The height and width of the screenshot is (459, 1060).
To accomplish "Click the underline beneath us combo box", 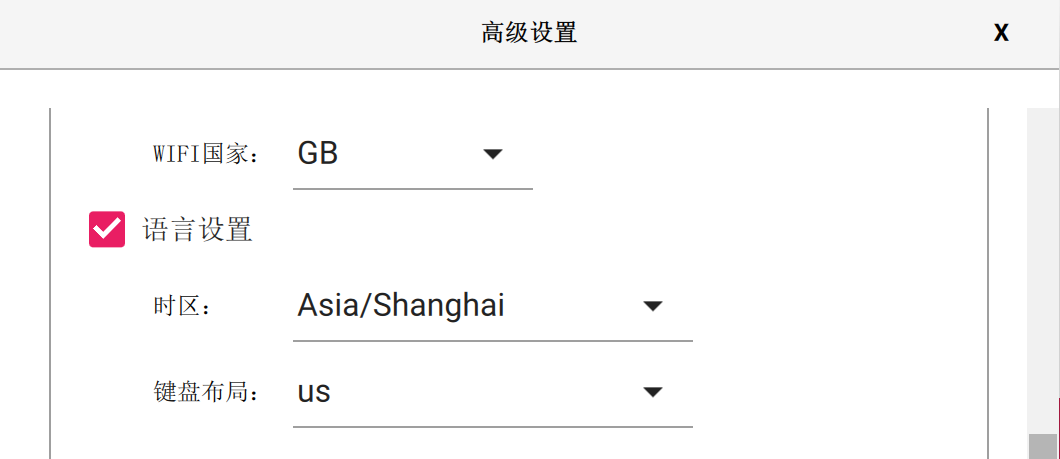I will tap(492, 426).
